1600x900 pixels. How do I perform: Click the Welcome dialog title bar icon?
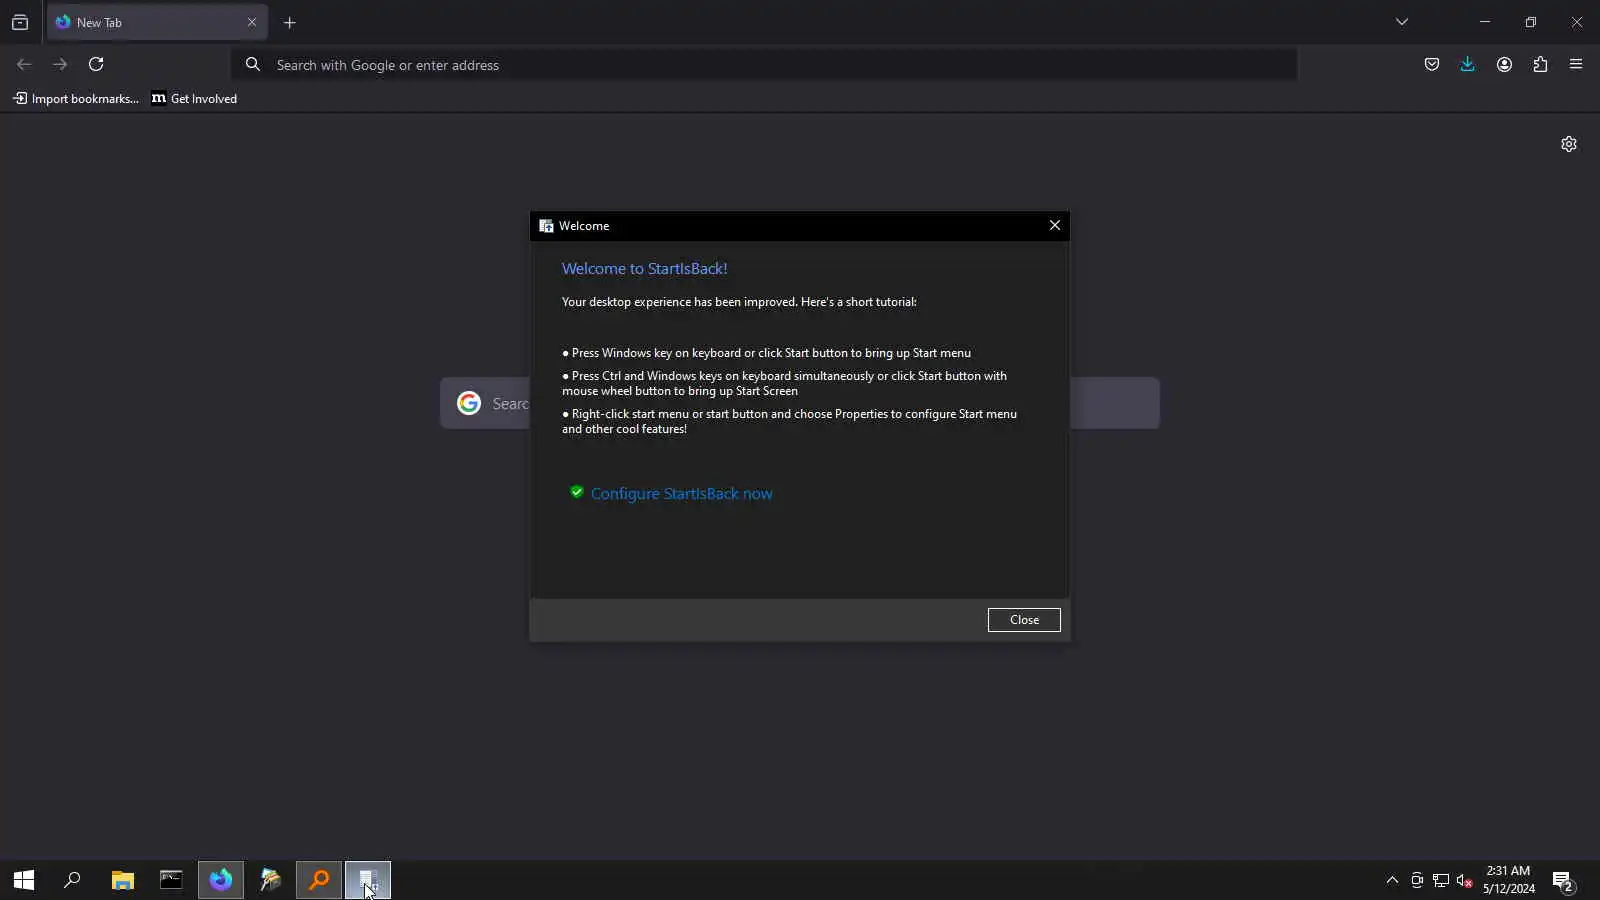(x=546, y=226)
